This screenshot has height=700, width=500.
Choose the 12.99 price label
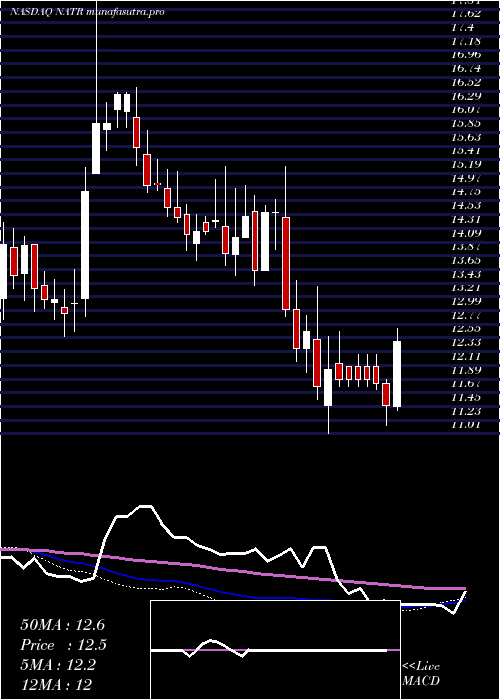tap(466, 301)
